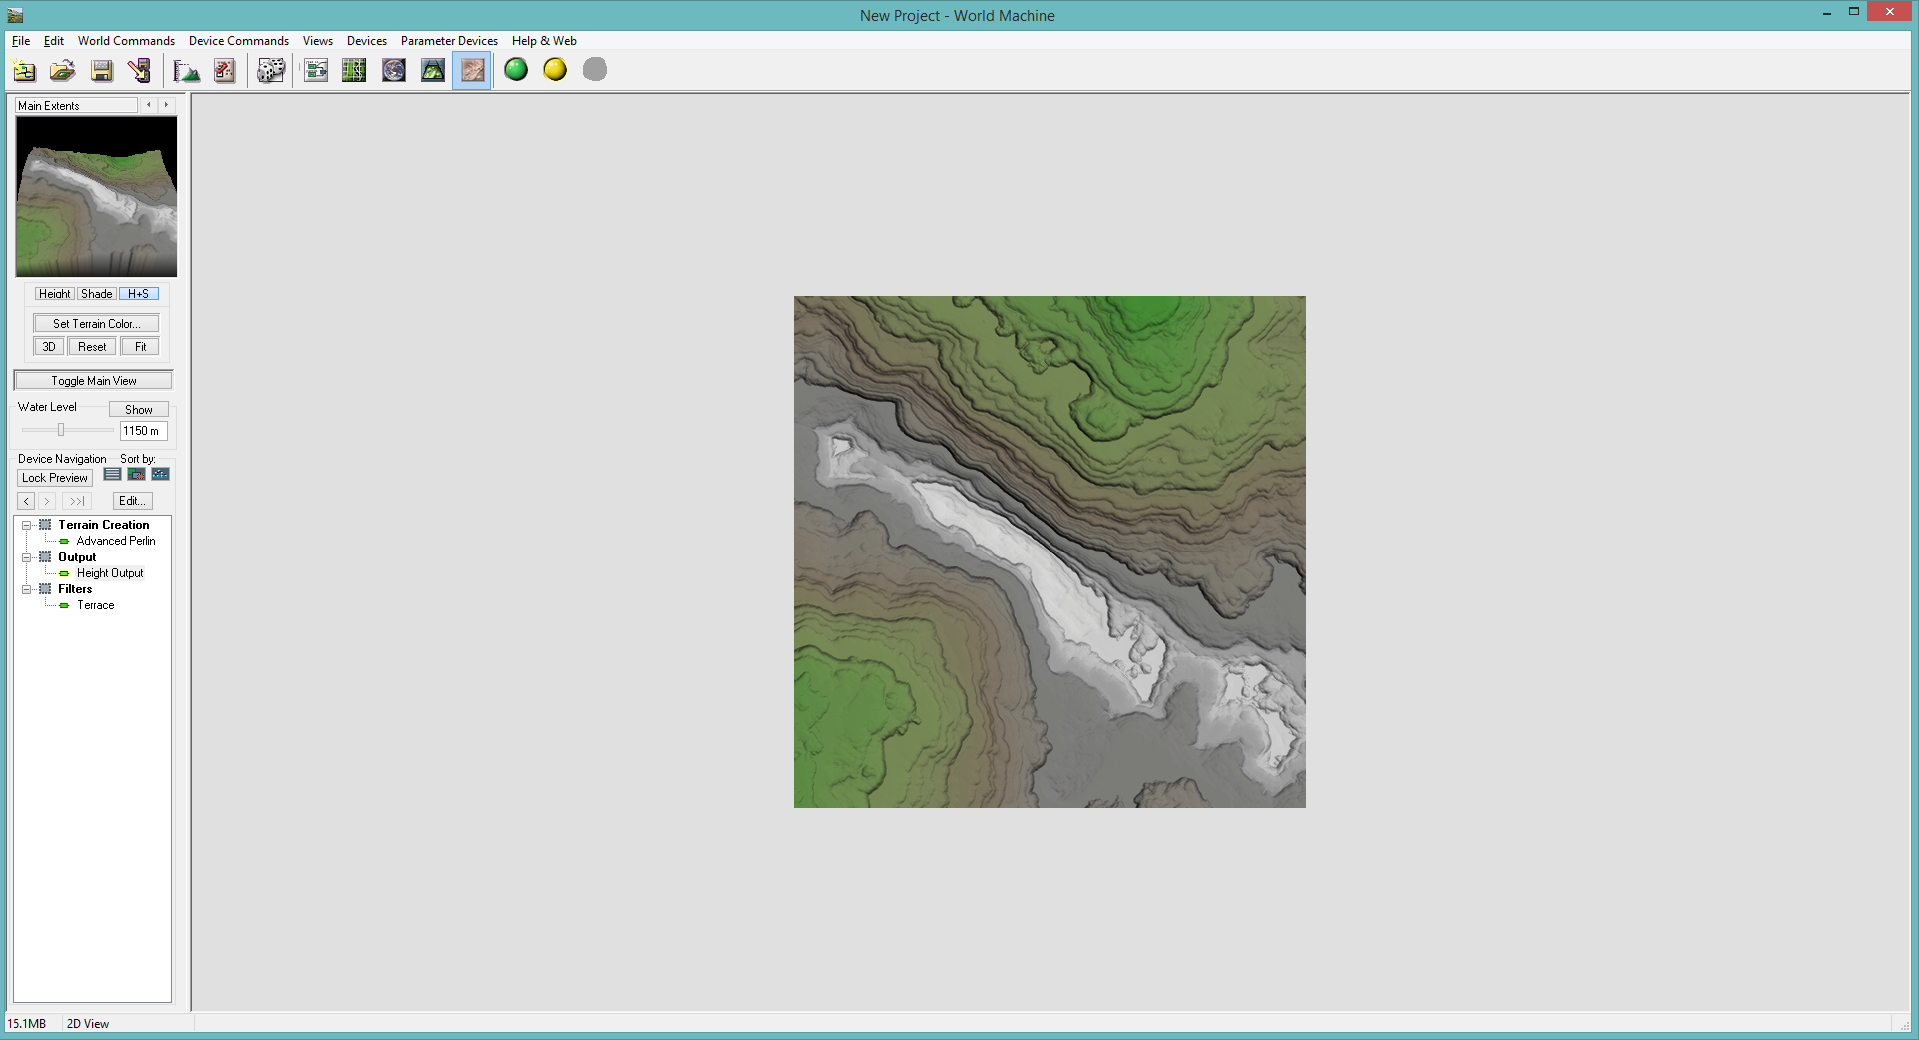Collapse the Output tree group
This screenshot has width=1919, height=1040.
(x=27, y=557)
